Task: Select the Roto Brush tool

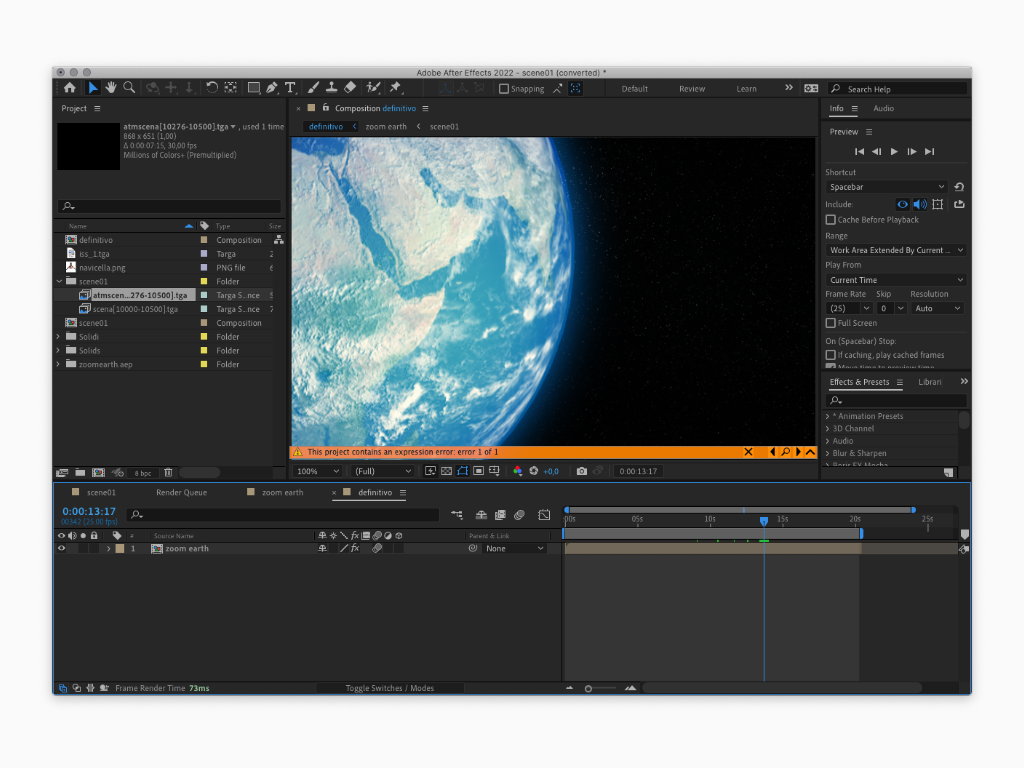Action: [374, 88]
